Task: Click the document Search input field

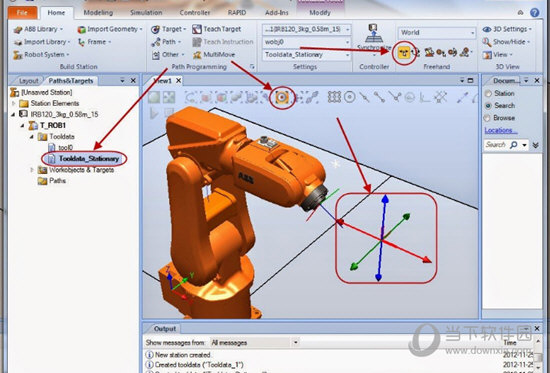Action: 496,145
